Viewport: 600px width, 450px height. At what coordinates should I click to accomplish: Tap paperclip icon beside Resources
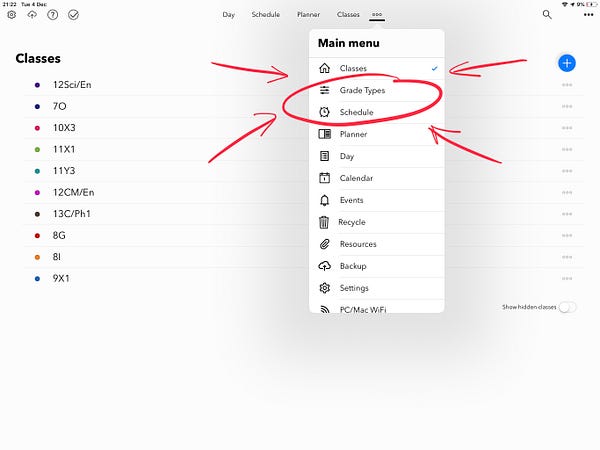coord(324,244)
